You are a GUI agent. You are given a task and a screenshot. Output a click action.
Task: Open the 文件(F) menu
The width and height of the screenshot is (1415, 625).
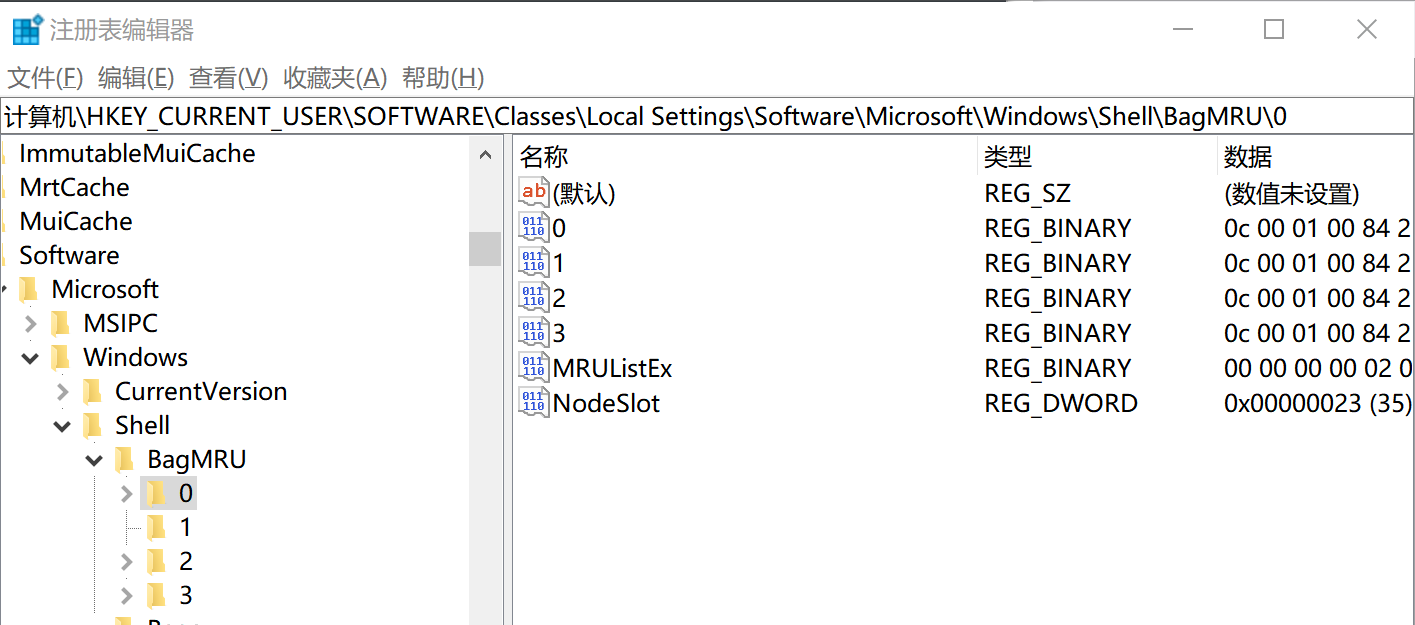(45, 78)
